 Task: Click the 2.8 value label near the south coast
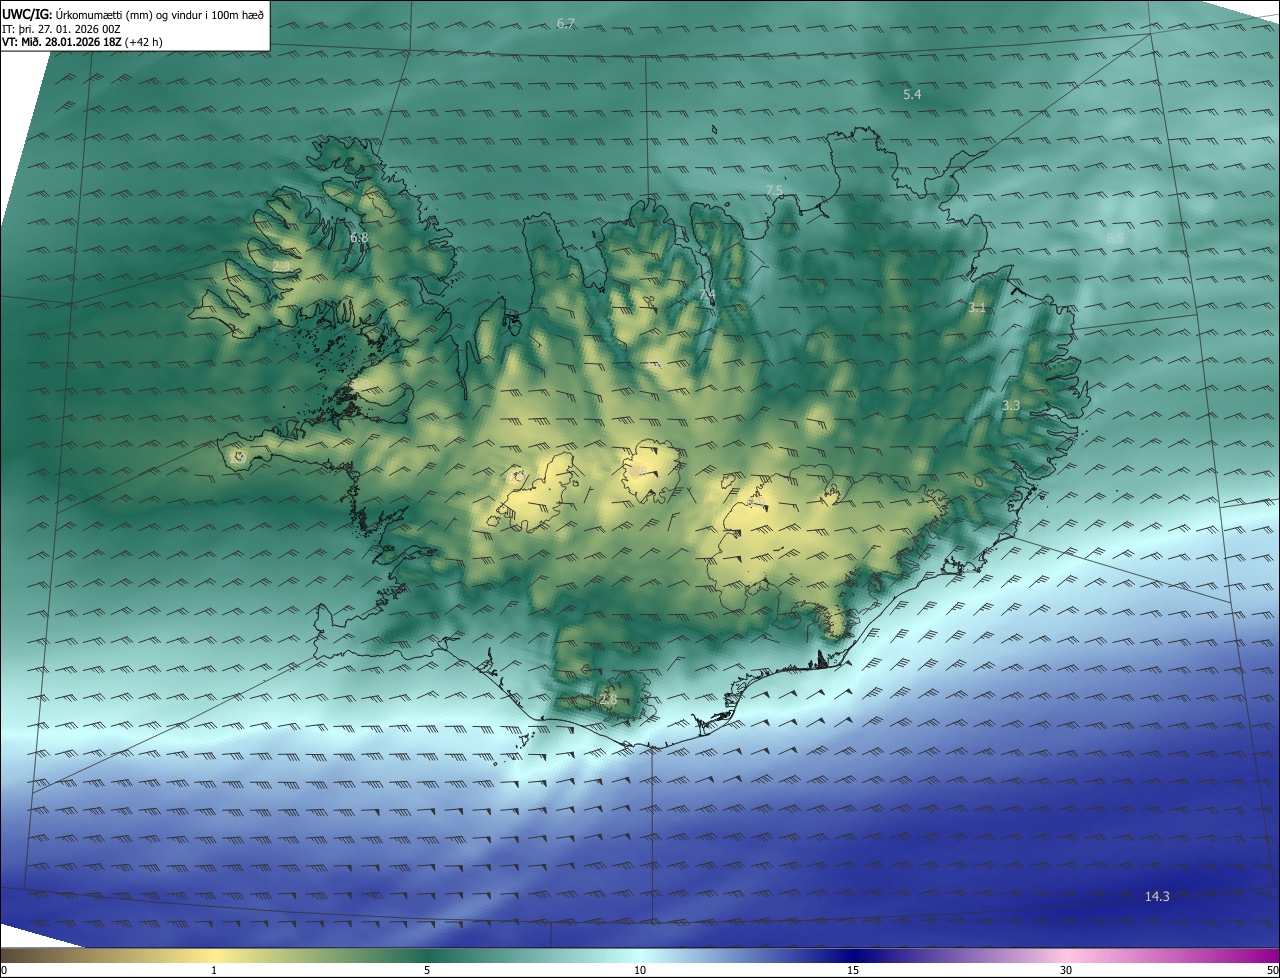(608, 701)
